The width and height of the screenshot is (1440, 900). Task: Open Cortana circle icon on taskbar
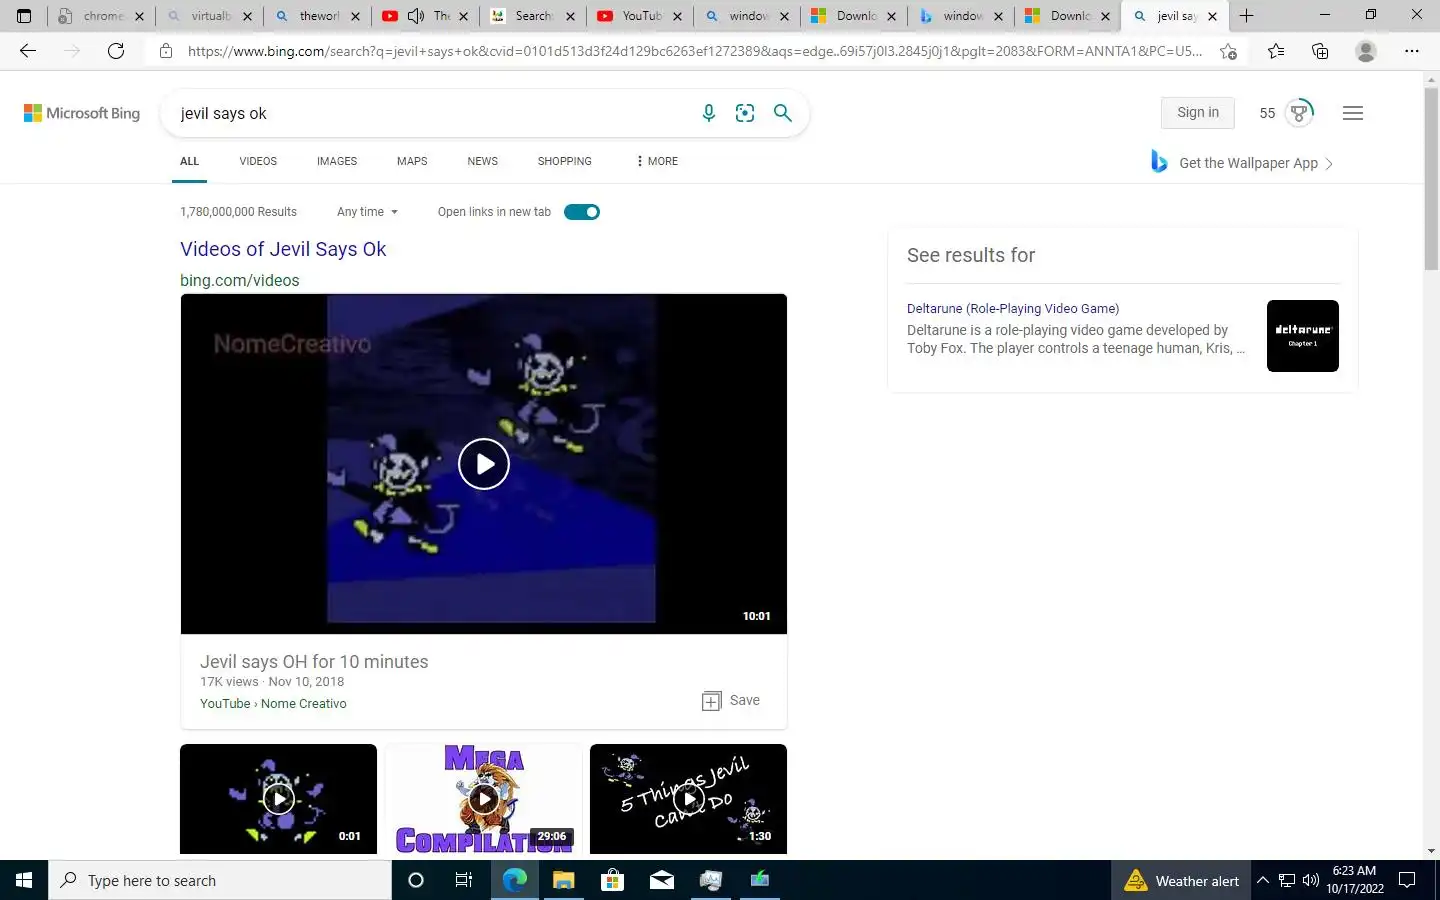click(416, 880)
